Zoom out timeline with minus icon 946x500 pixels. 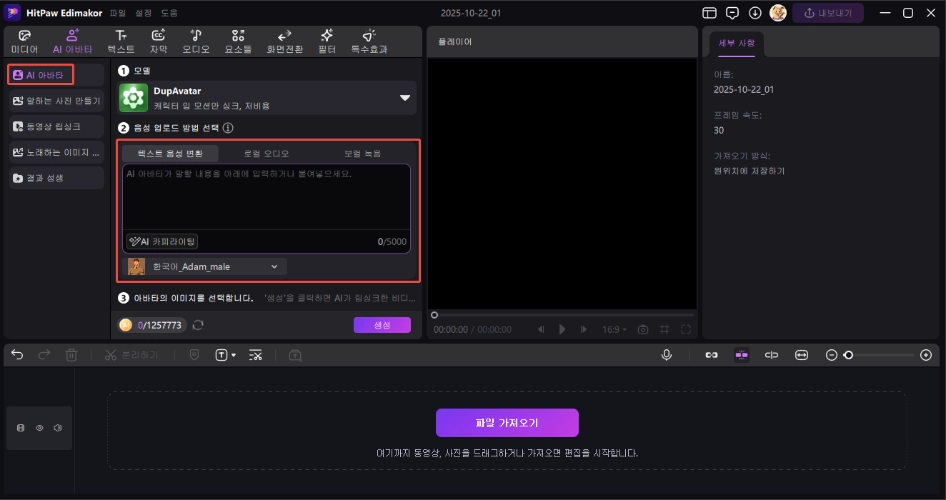point(831,355)
